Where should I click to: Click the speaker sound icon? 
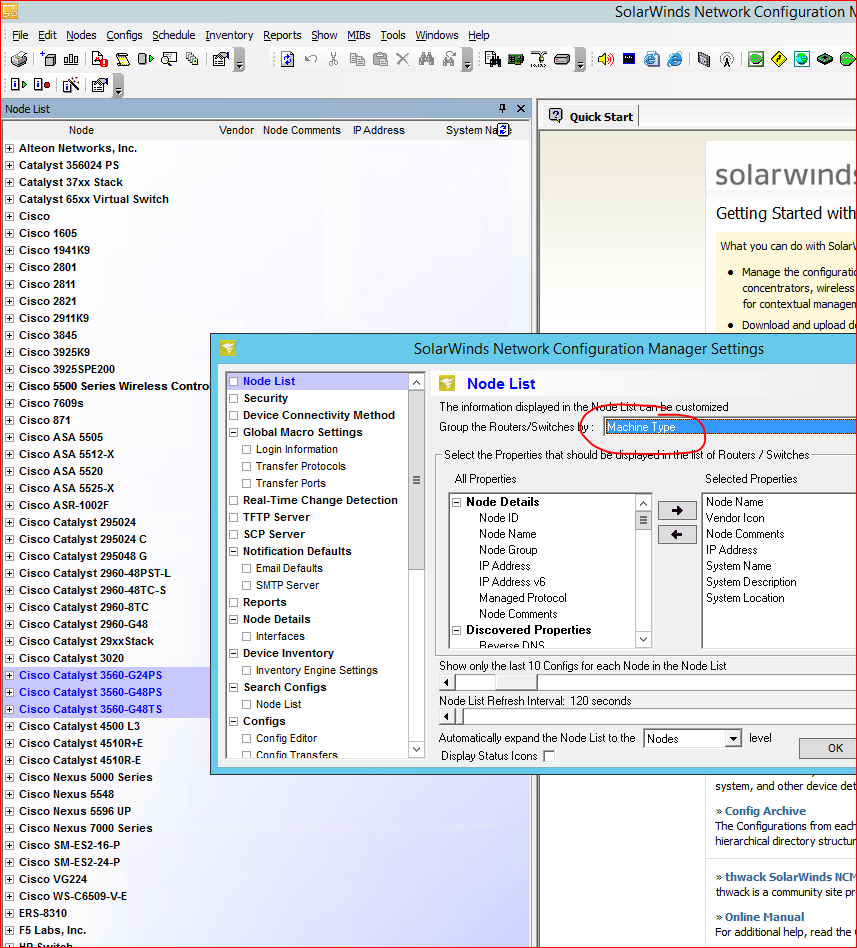point(605,59)
